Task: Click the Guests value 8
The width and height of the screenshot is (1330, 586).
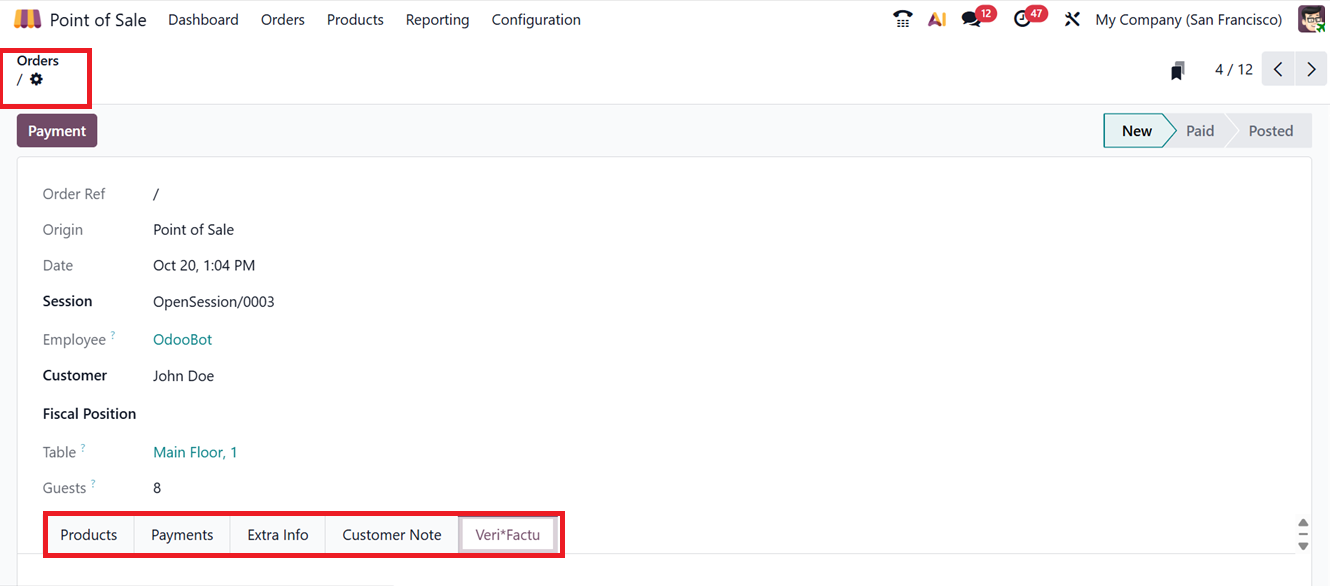Action: [x=157, y=488]
